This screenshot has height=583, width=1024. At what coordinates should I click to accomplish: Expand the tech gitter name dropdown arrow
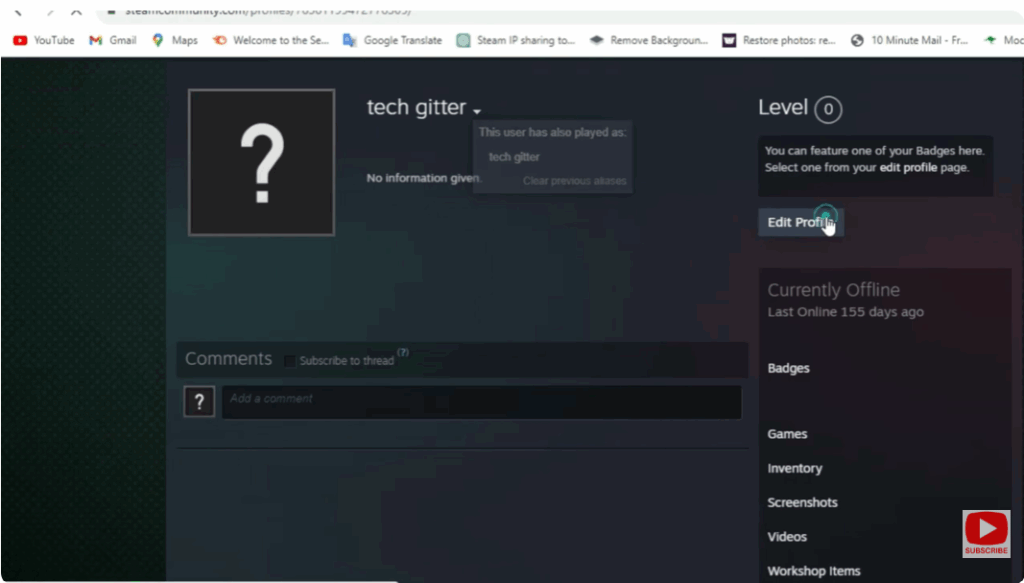click(477, 111)
